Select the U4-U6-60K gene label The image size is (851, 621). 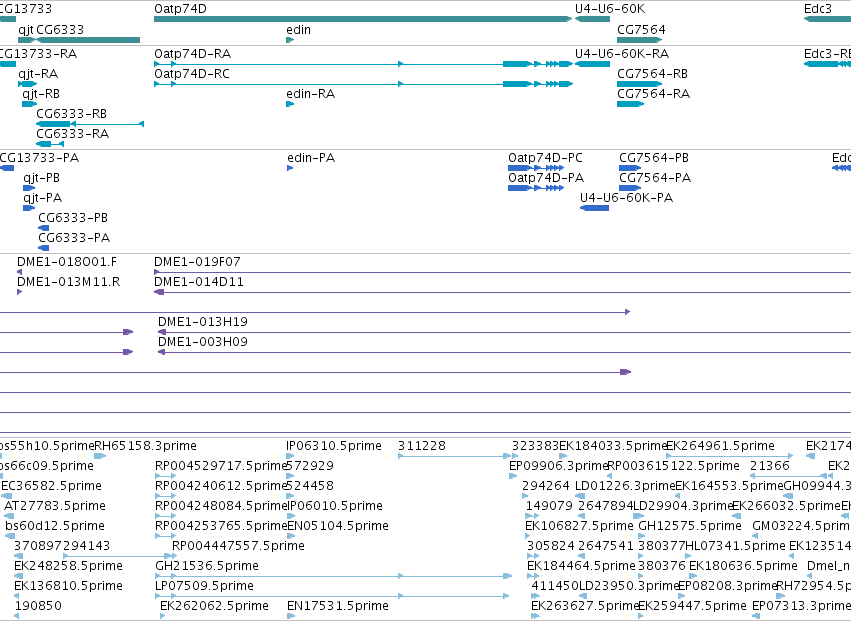610,9
